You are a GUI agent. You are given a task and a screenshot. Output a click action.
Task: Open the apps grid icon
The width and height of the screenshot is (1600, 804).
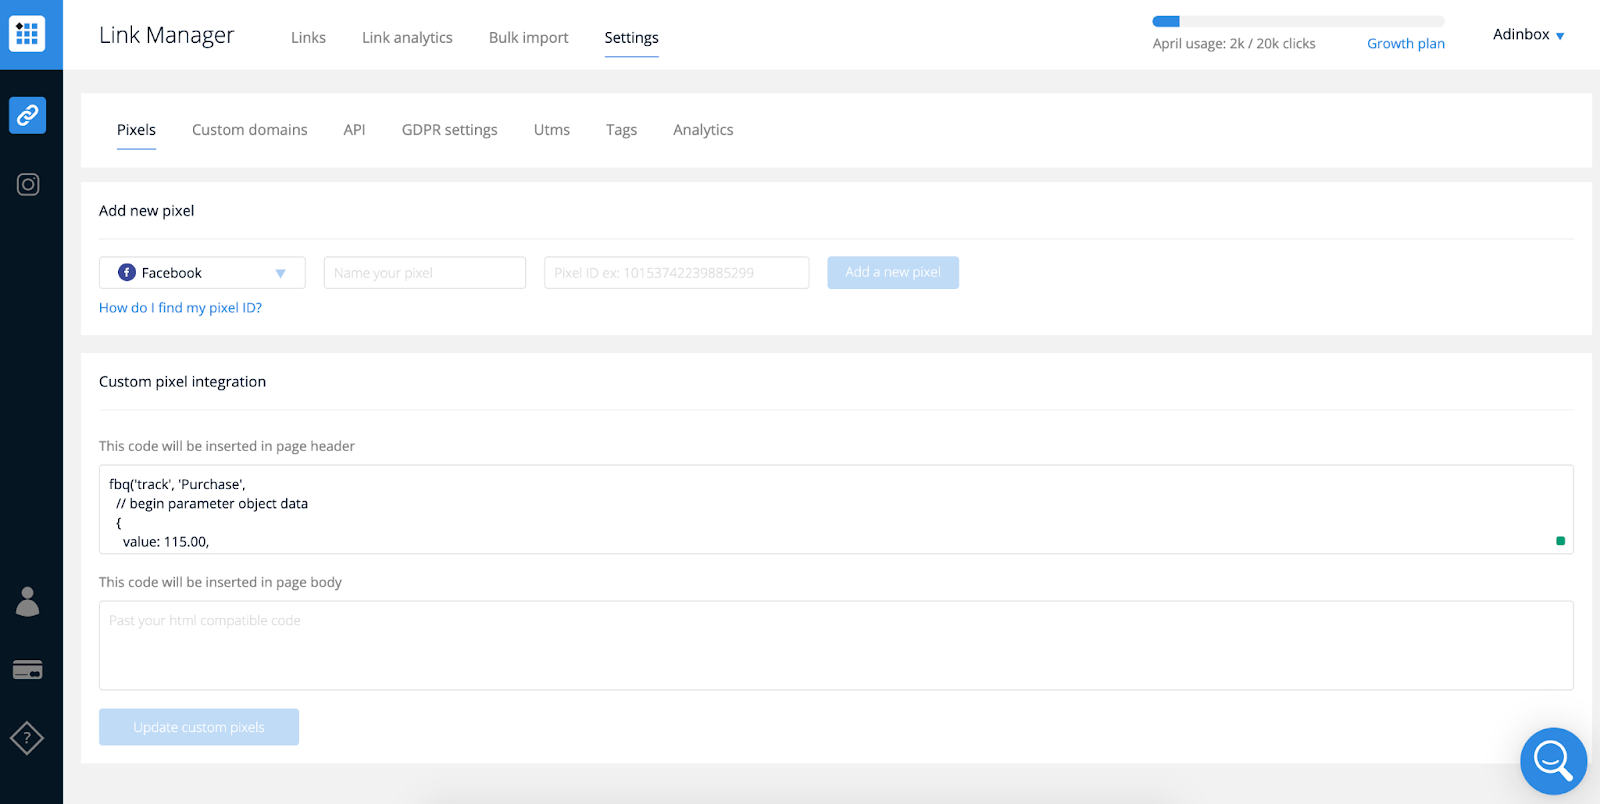(x=27, y=33)
